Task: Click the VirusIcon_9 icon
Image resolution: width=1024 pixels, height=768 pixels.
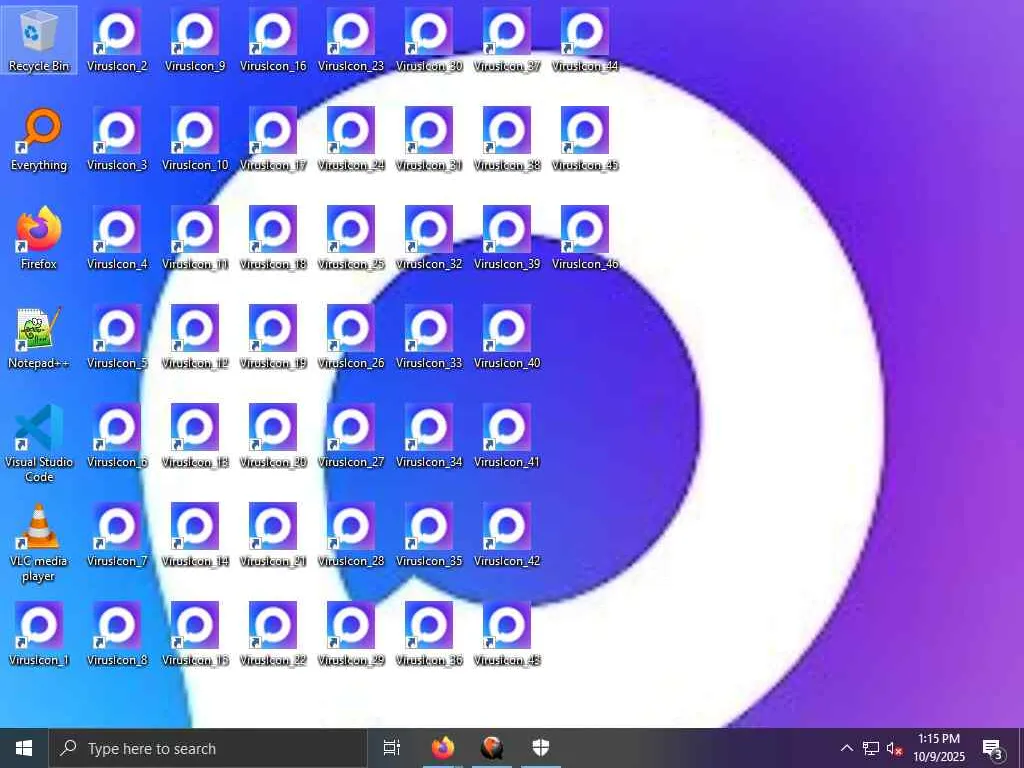Action: point(195,40)
